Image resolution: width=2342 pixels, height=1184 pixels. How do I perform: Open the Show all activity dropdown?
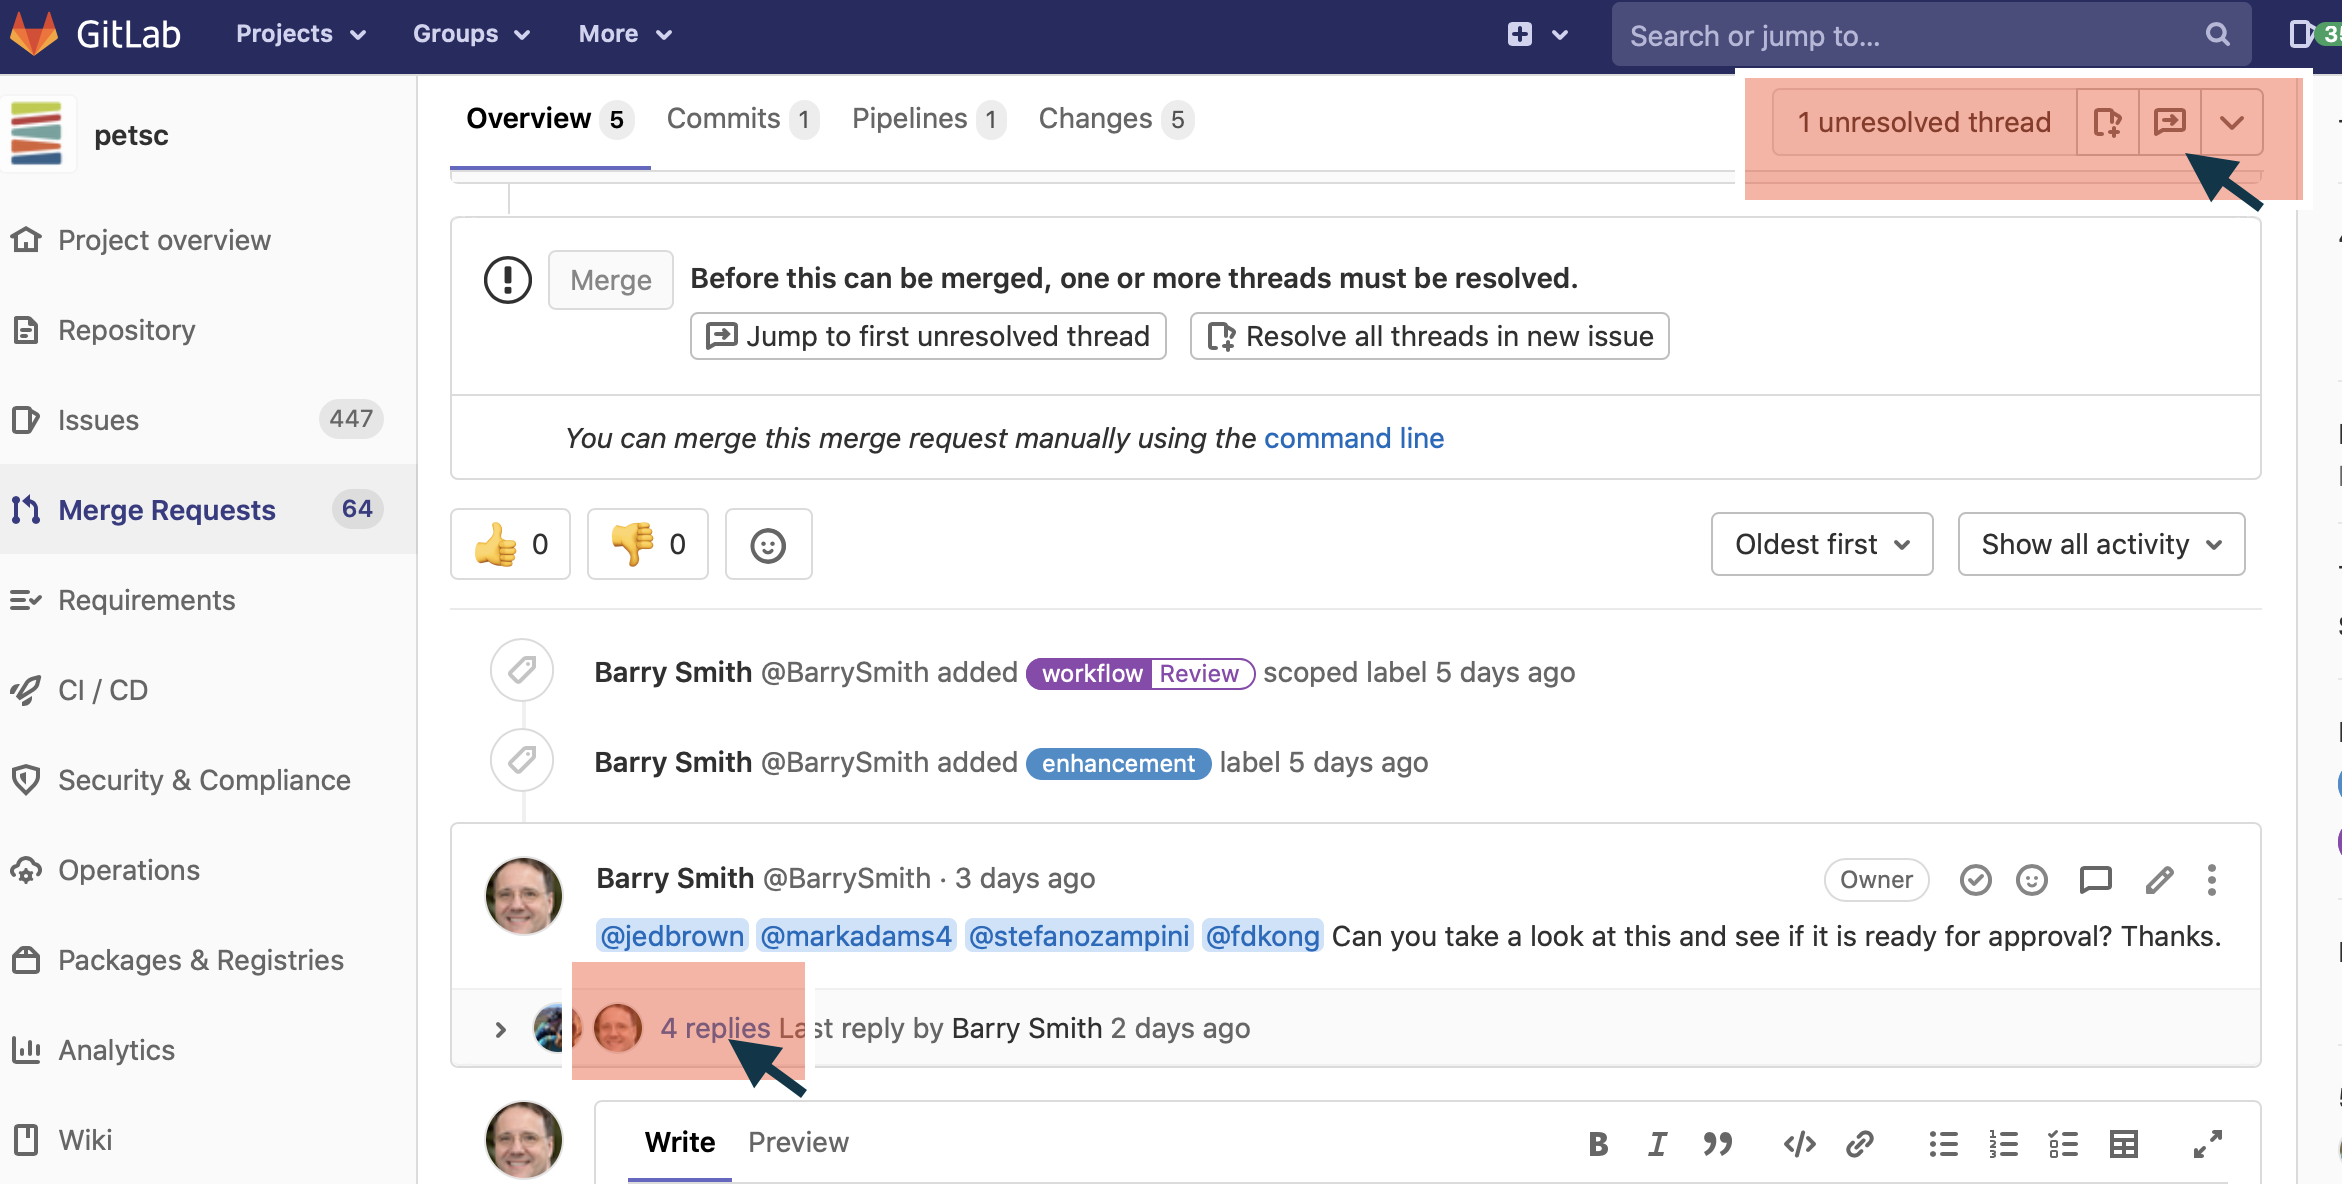point(2101,544)
